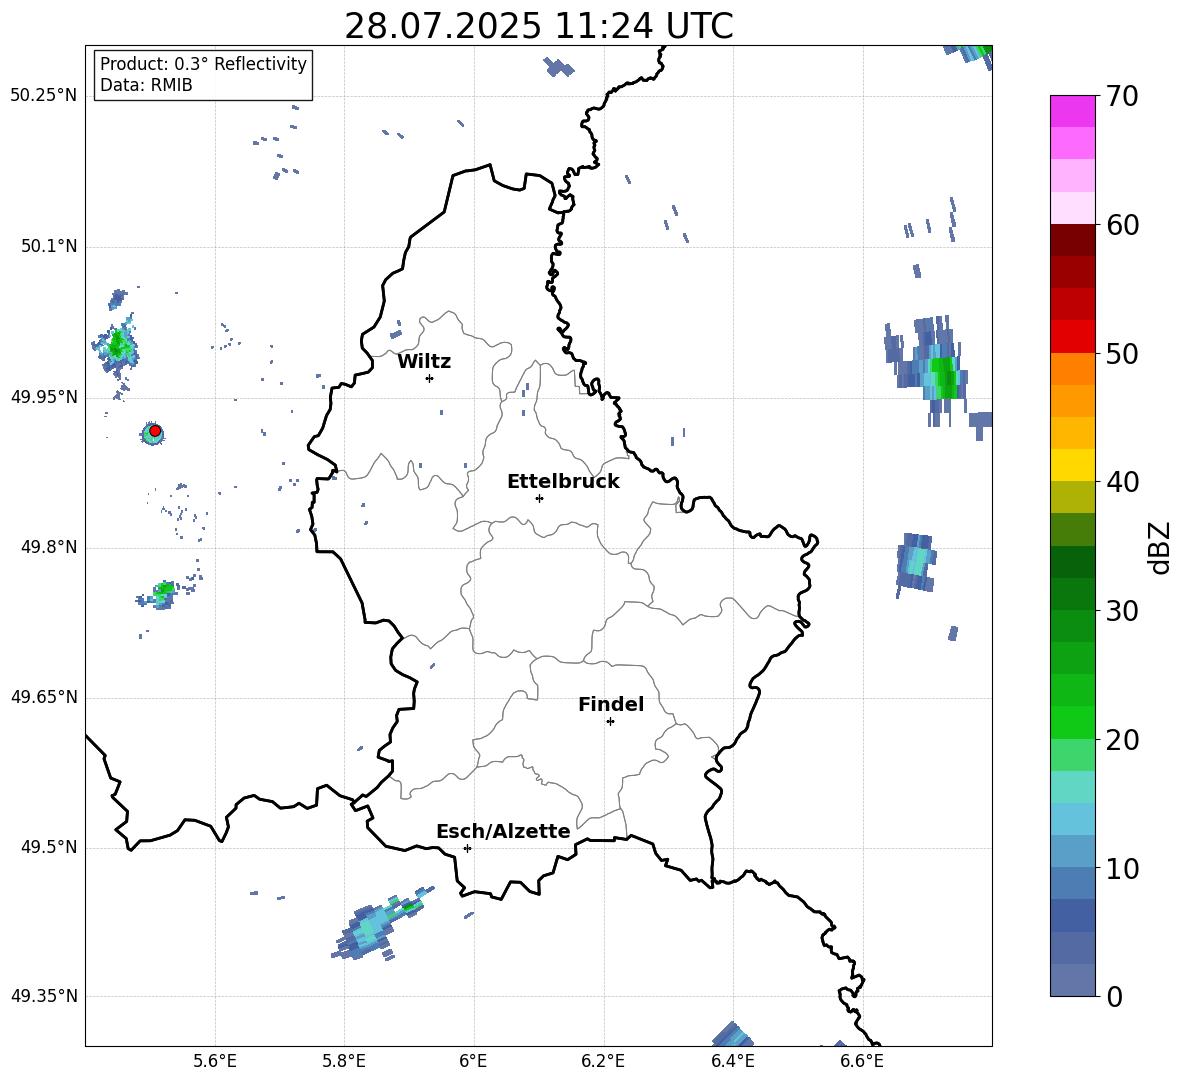This screenshot has width=1184, height=1081.
Task: Select the Findel city label
Action: coord(611,704)
